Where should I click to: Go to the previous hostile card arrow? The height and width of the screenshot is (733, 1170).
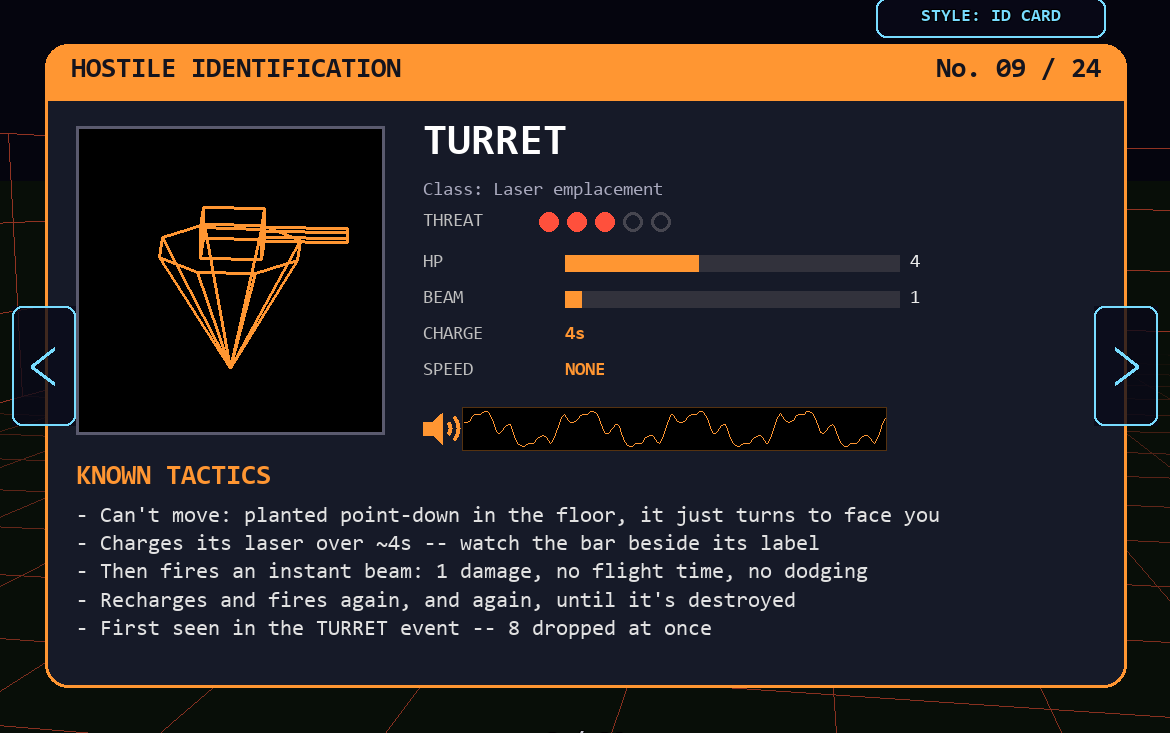[44, 366]
